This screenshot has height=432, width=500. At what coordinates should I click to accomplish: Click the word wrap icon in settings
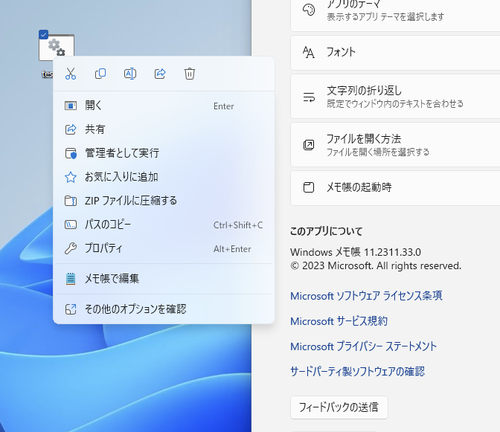(x=309, y=97)
